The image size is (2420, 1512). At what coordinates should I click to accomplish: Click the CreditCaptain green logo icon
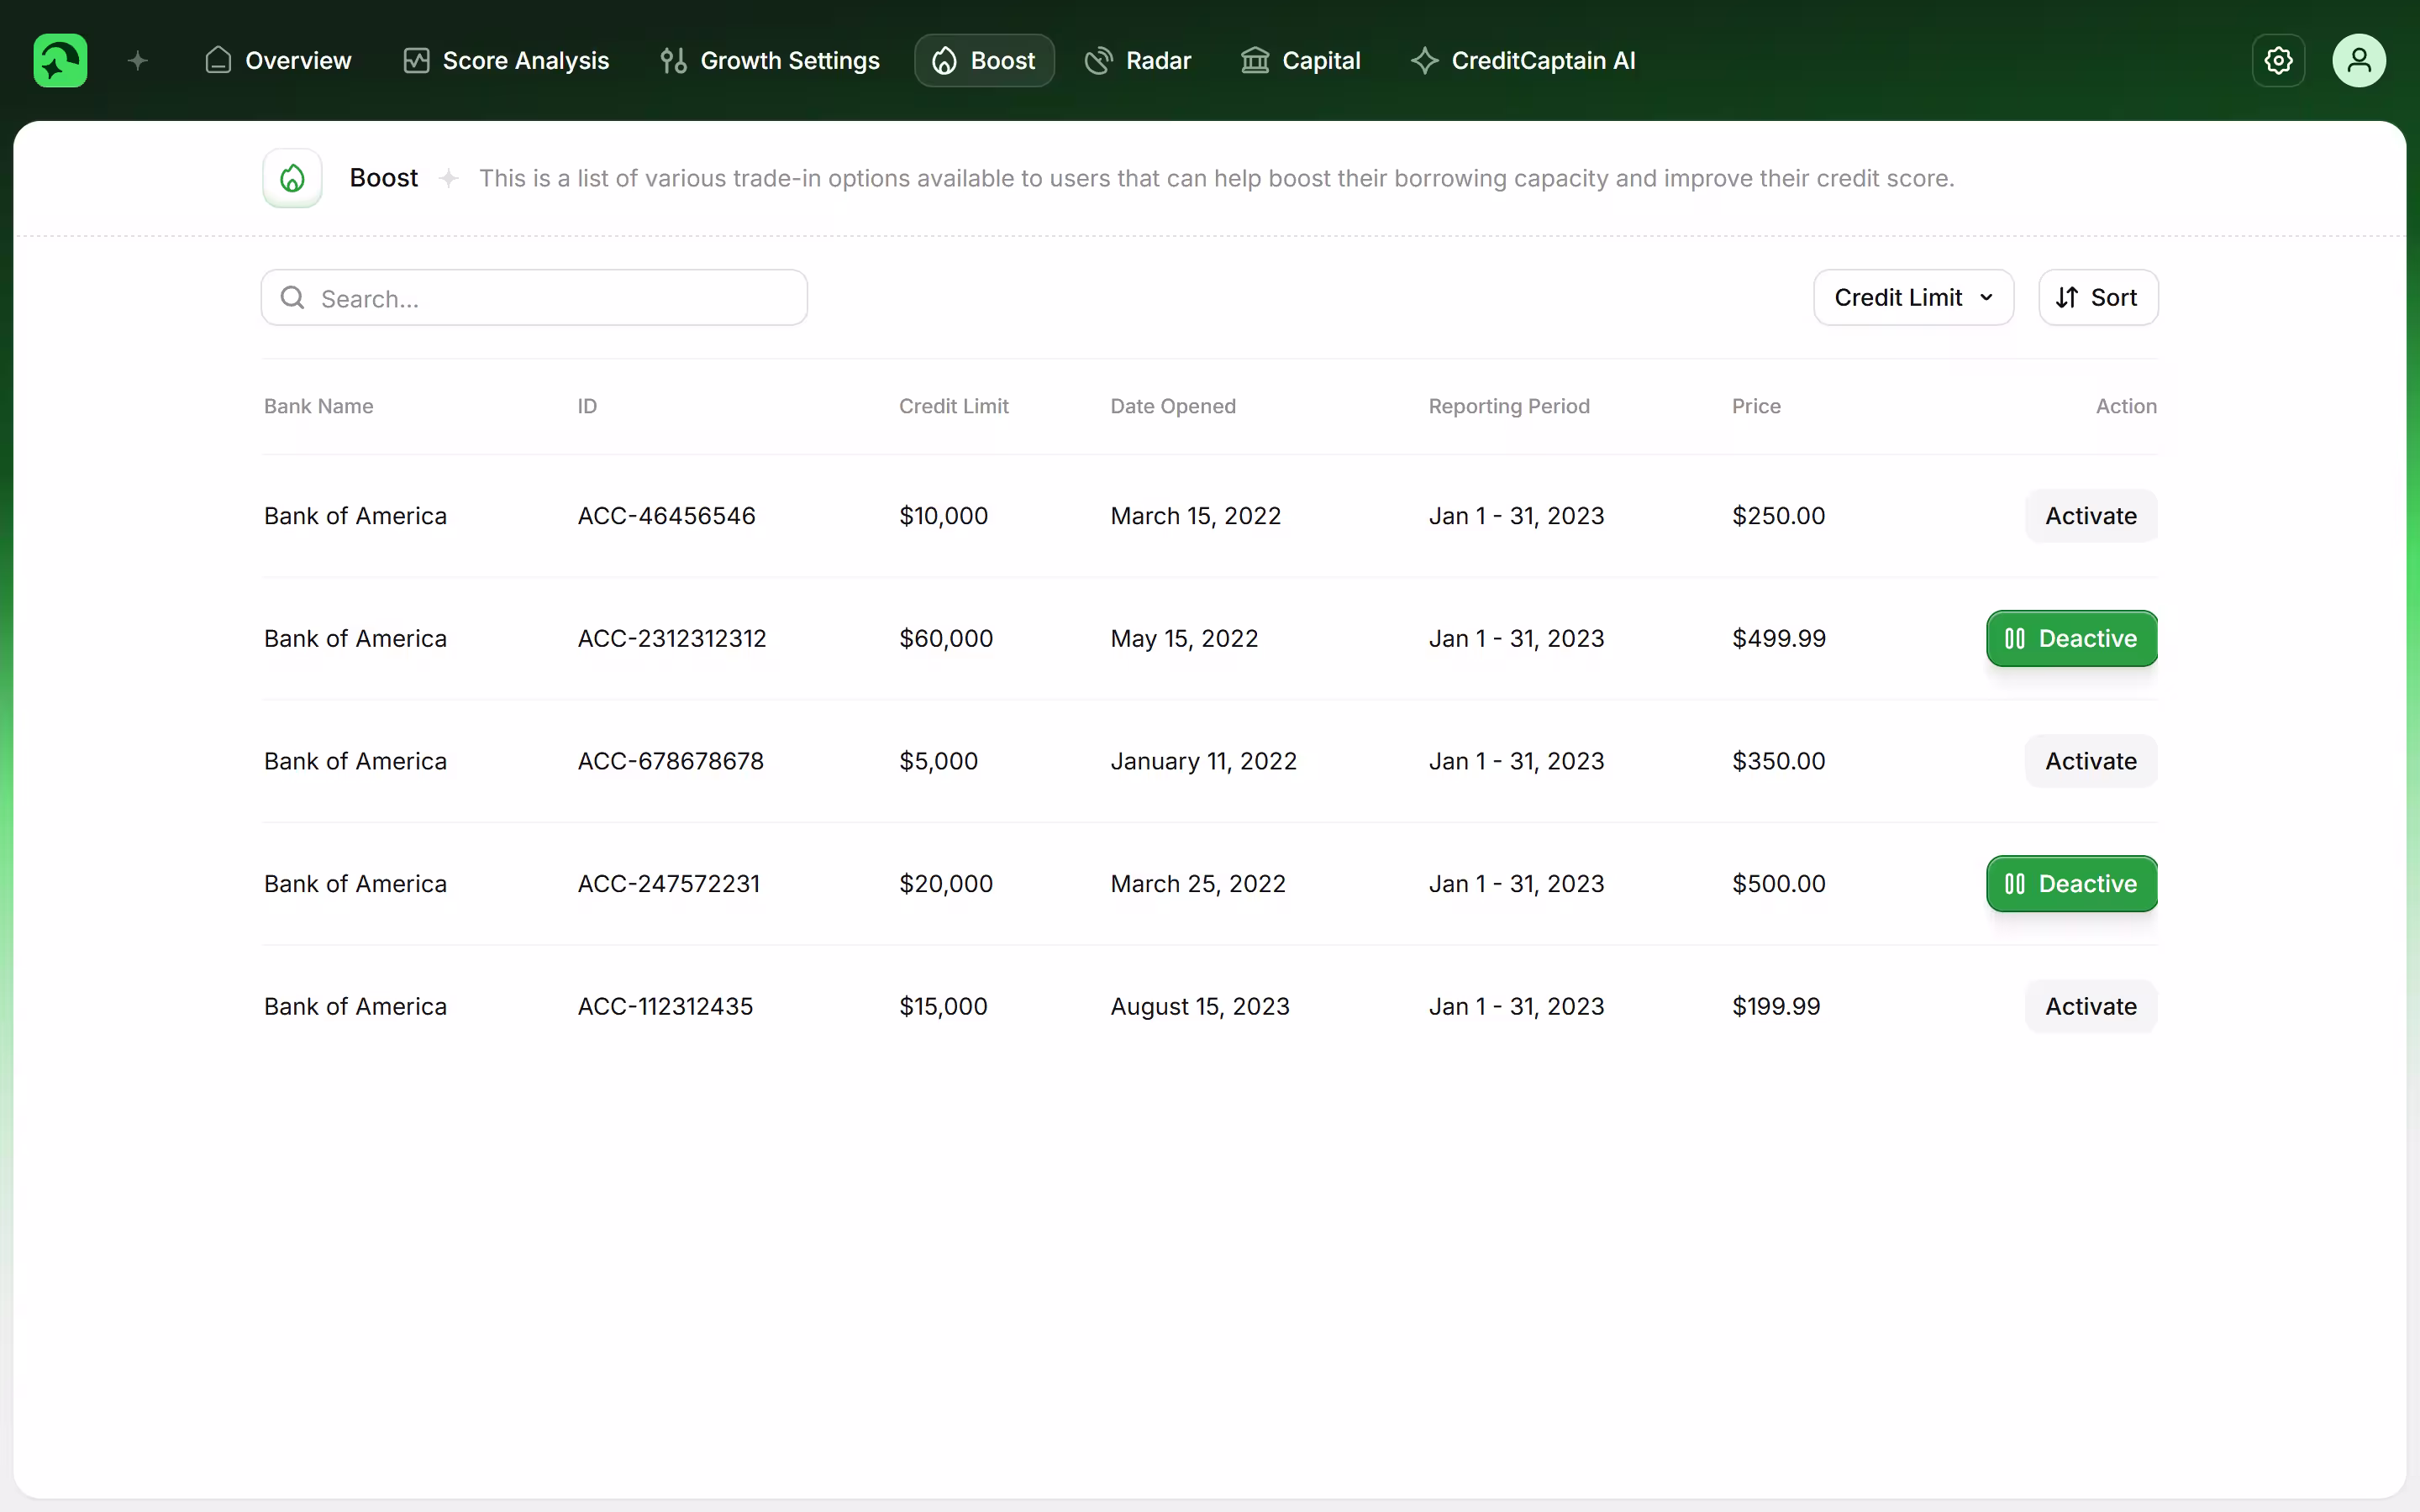coord(60,60)
